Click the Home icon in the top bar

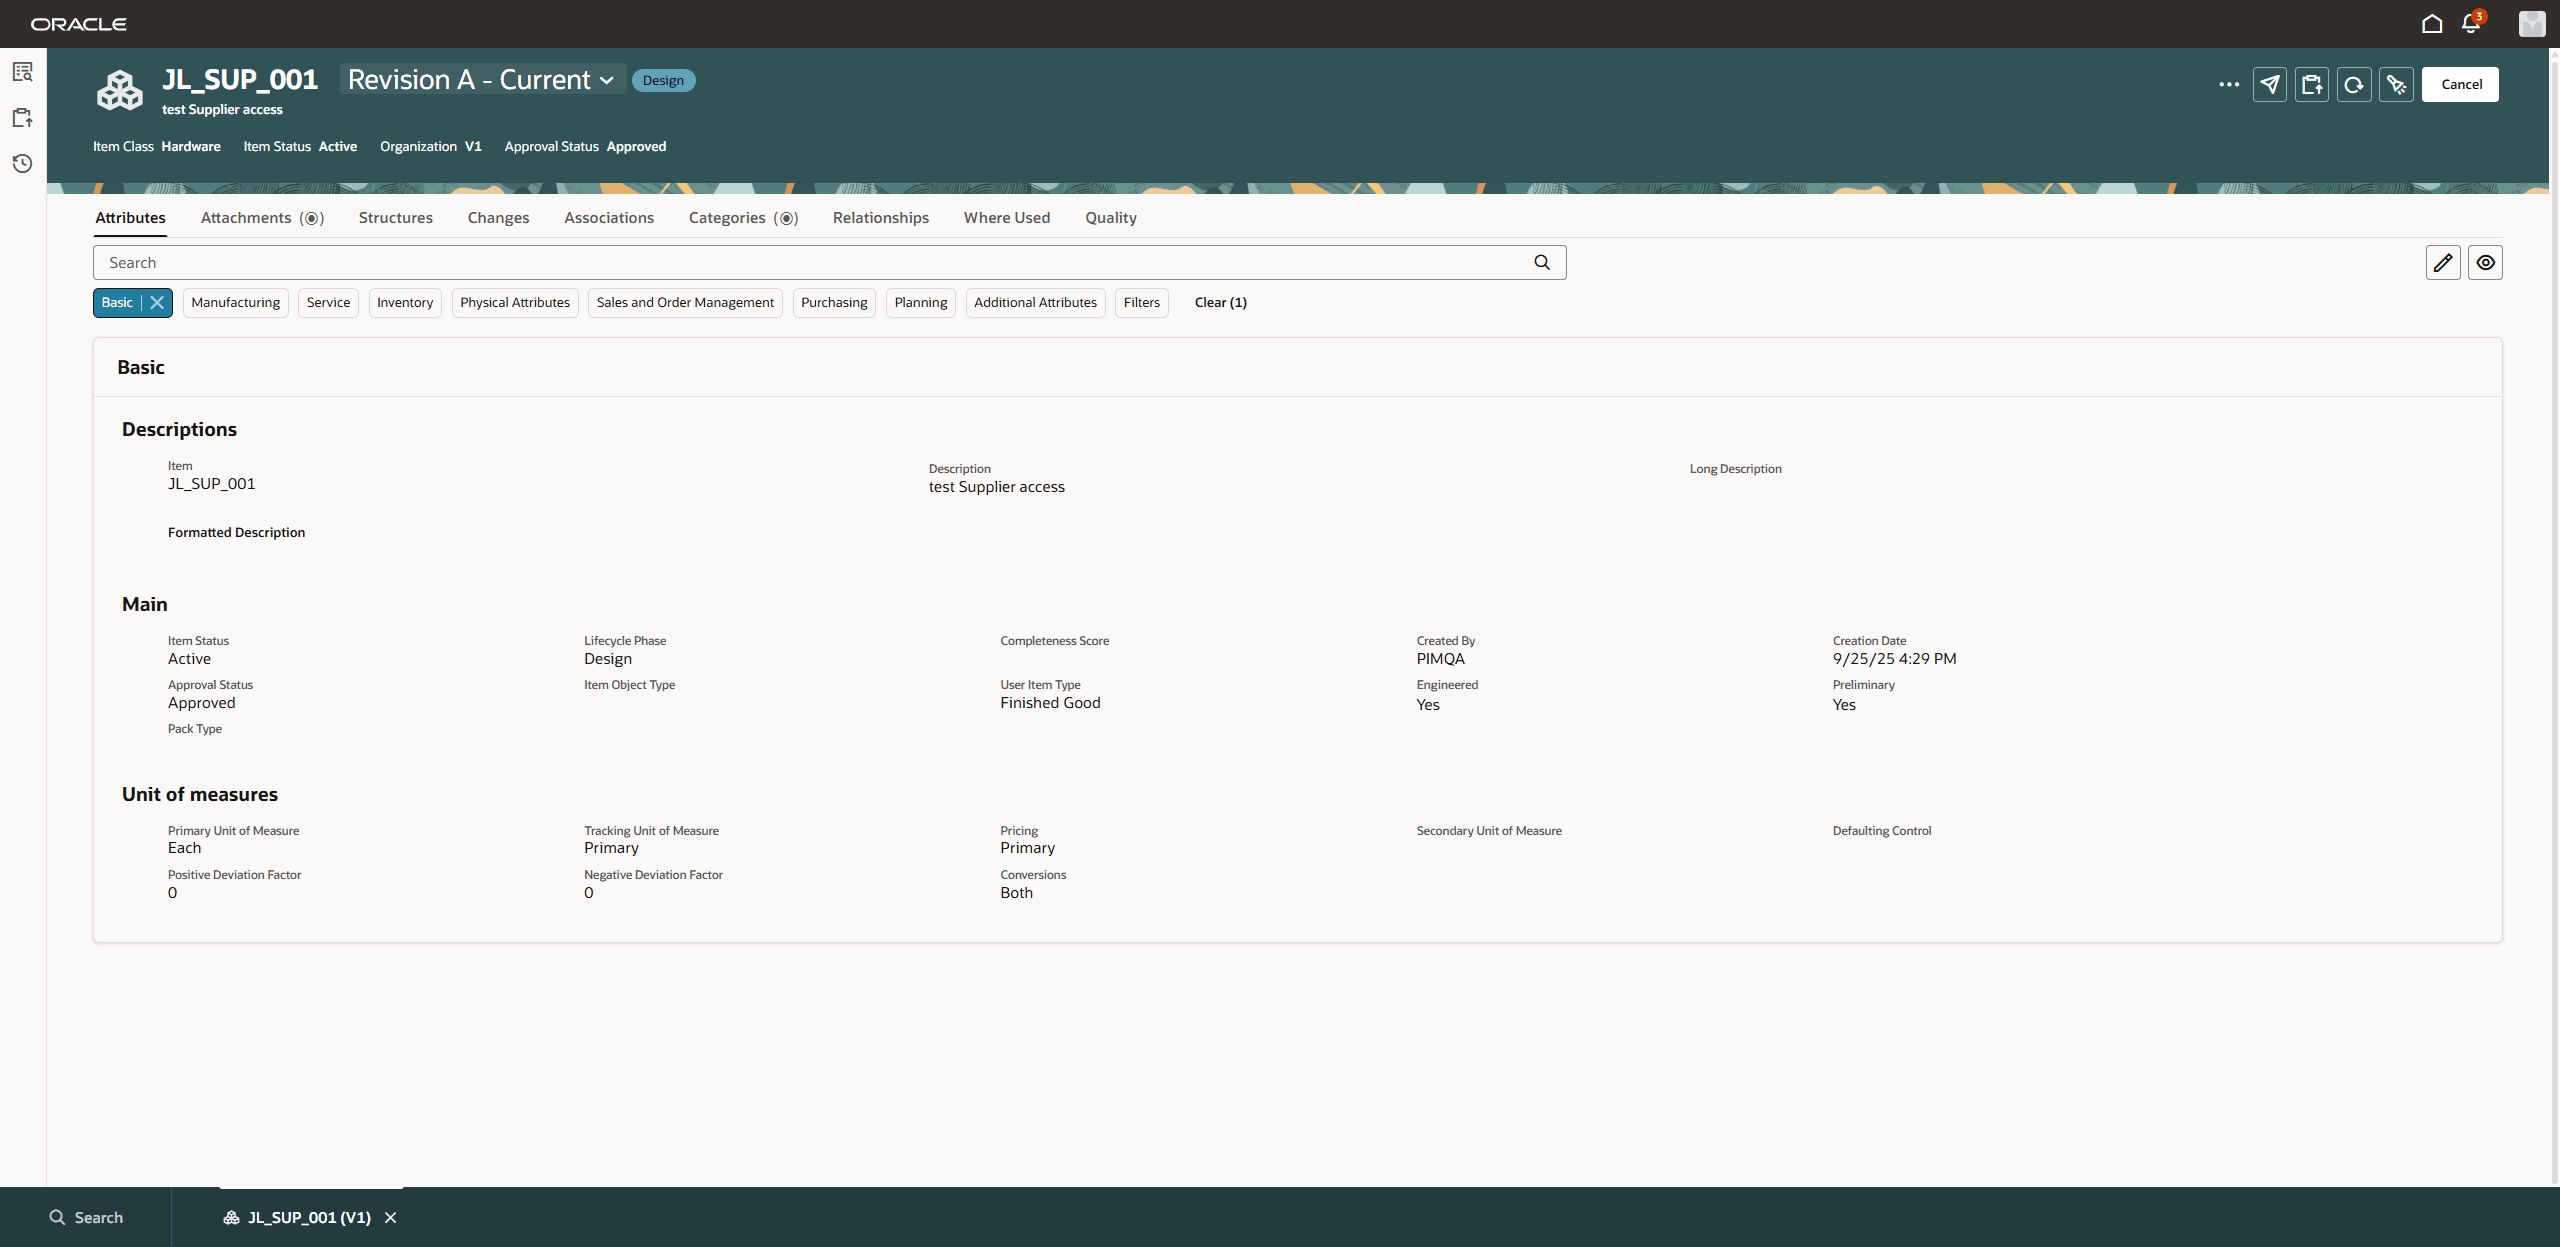pyautogui.click(x=2432, y=23)
